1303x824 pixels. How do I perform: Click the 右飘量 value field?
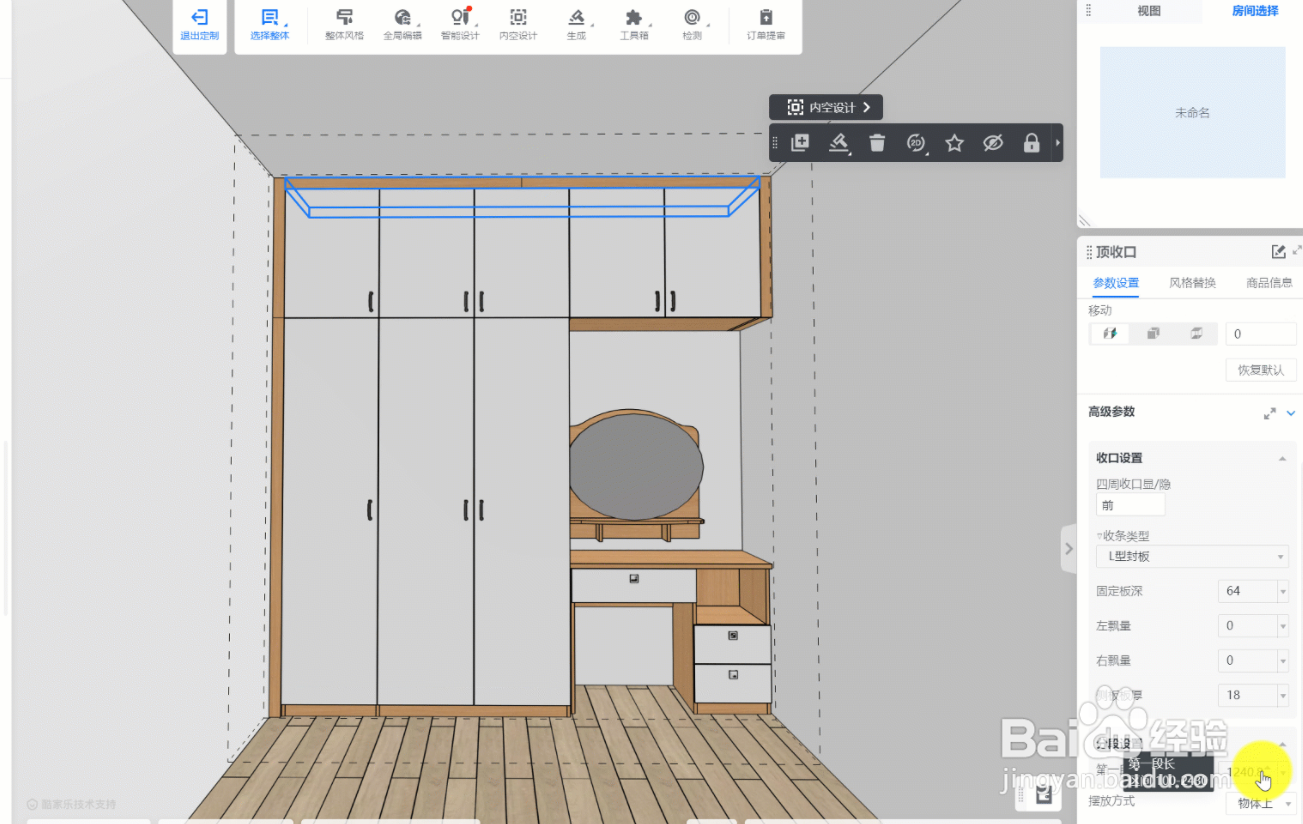(x=1247, y=660)
